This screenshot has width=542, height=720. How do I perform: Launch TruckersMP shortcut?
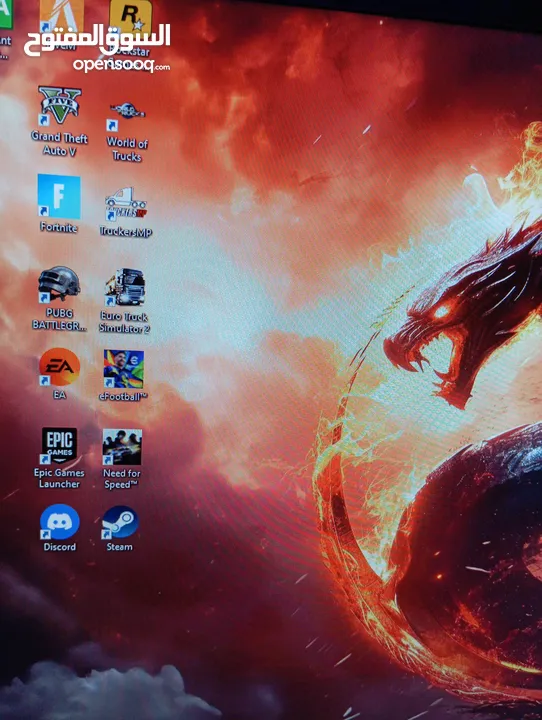(x=126, y=203)
